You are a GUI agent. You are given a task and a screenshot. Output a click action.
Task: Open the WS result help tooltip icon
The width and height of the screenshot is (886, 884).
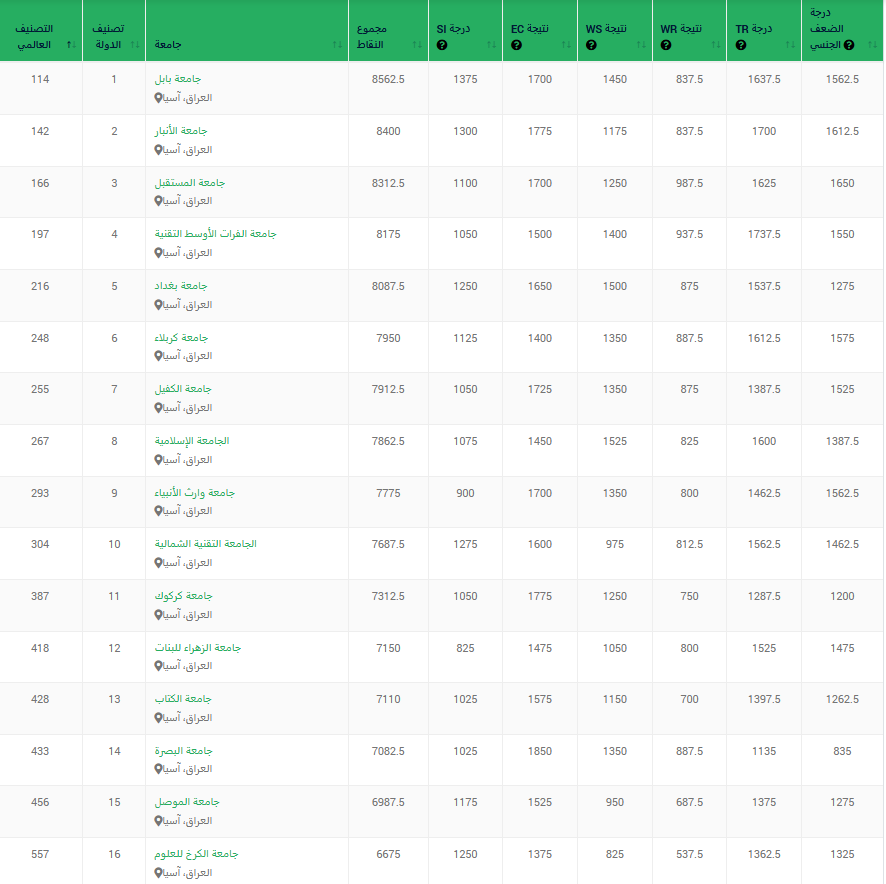click(x=591, y=45)
